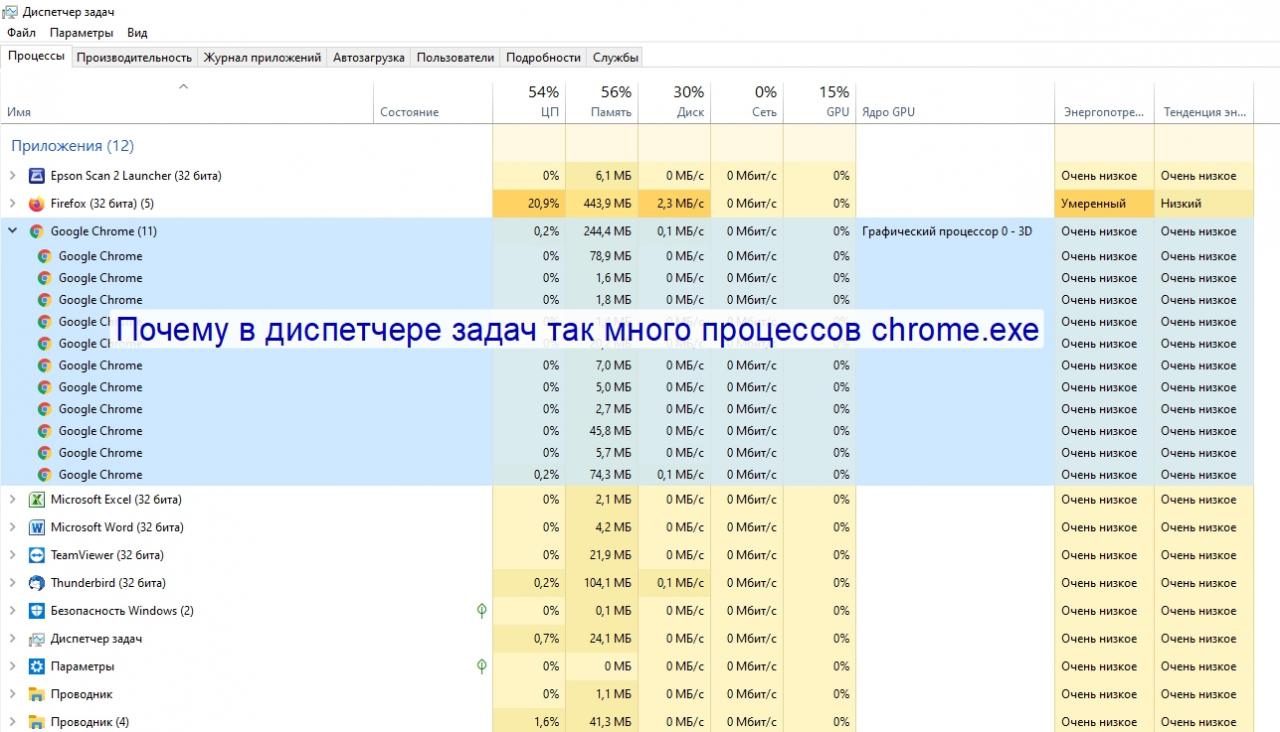Click Thunderbird memory value 104,1 МБ
The image size is (1280, 732).
[602, 583]
